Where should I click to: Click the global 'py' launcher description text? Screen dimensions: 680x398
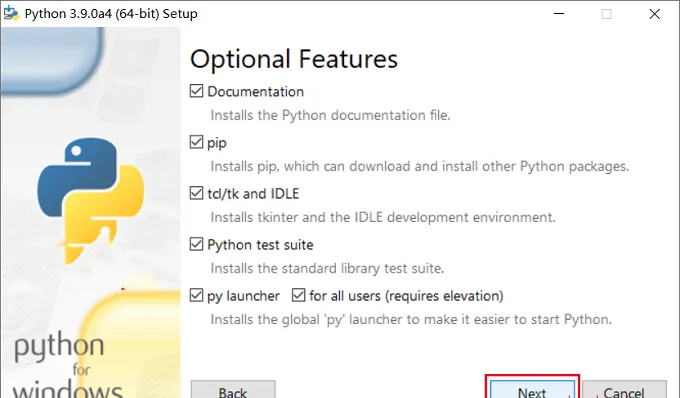point(411,320)
